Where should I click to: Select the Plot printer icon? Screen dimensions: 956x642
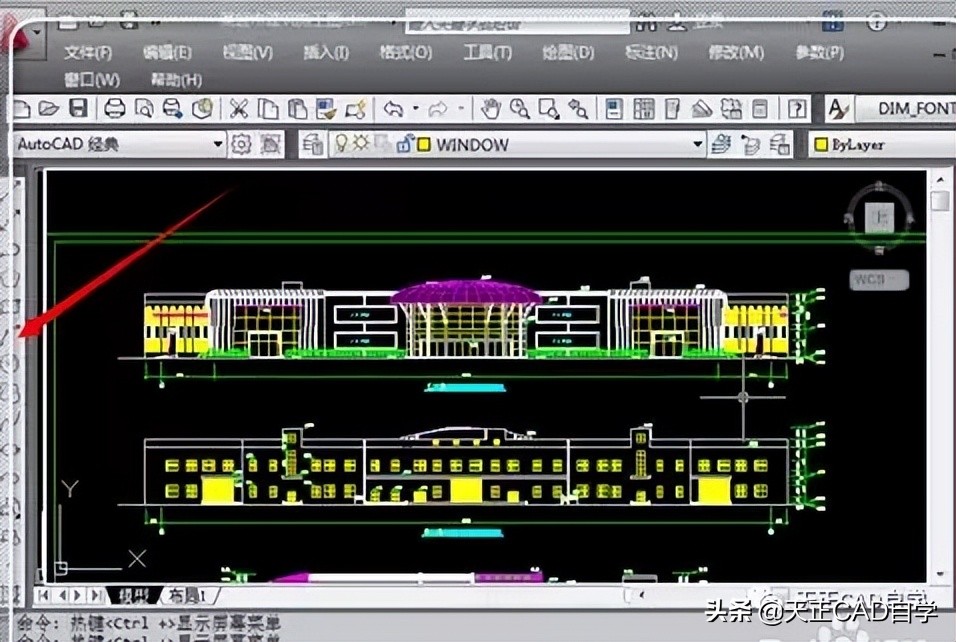113,107
